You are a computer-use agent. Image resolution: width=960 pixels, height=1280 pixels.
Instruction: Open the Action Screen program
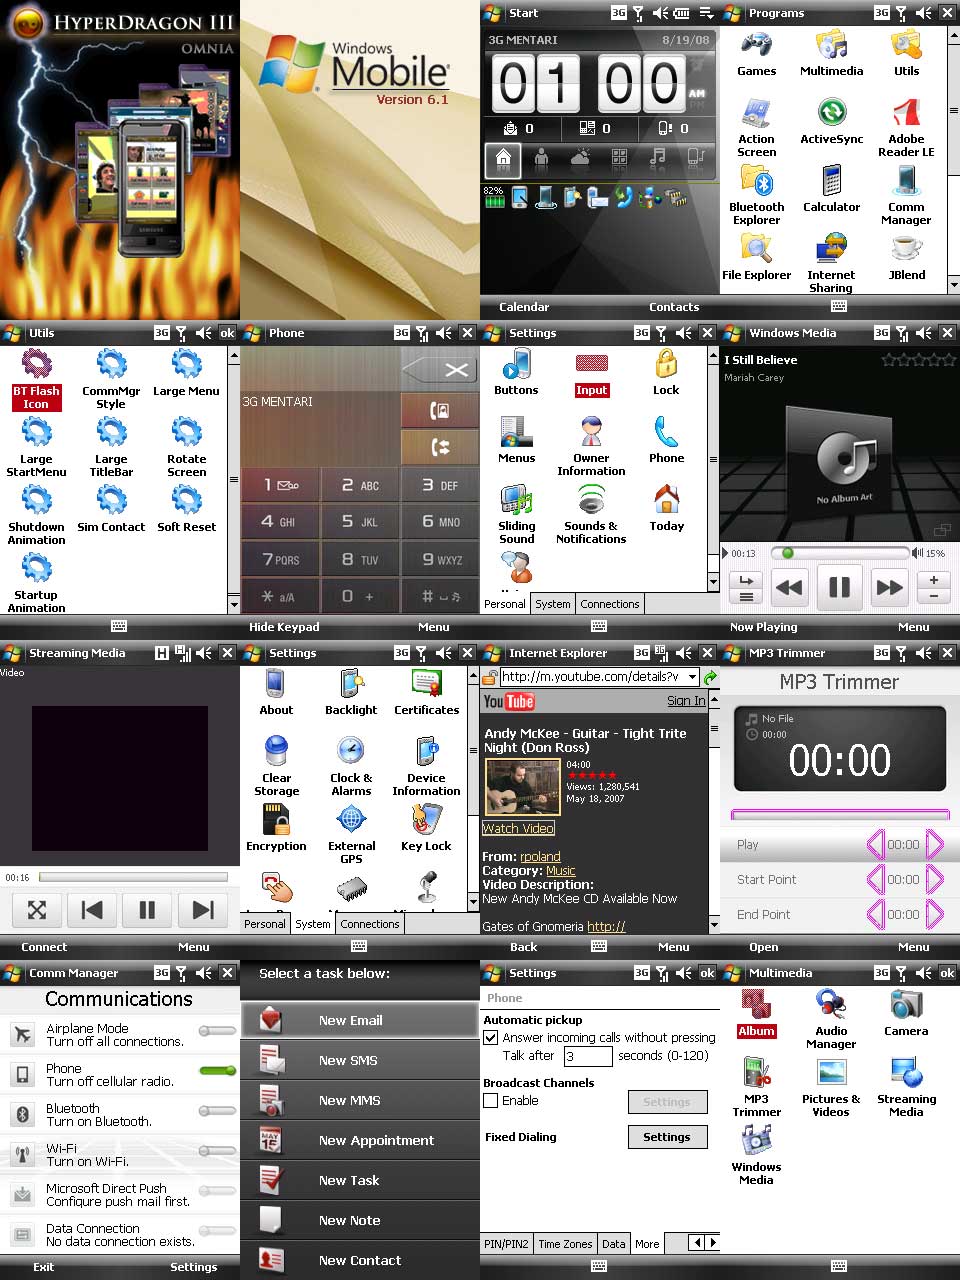756,128
